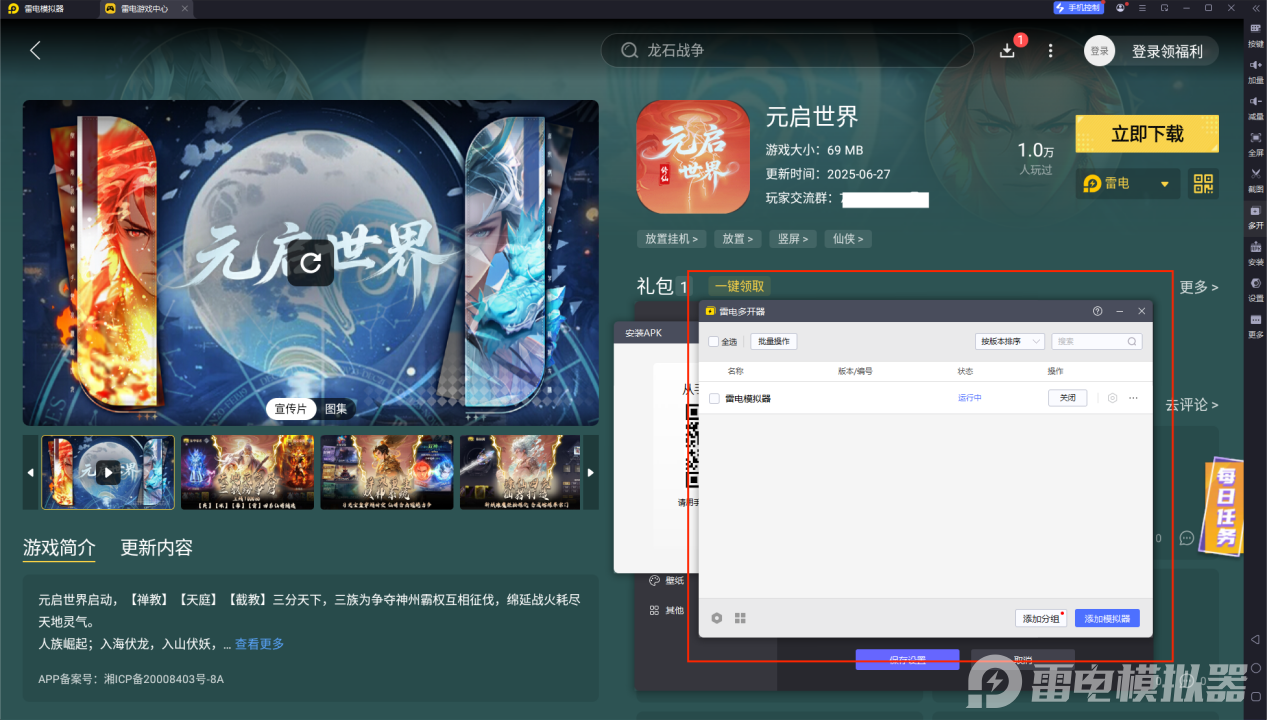Tick the 全选 select-all checkbox
Screen dimensions: 1267x720
coord(713,341)
